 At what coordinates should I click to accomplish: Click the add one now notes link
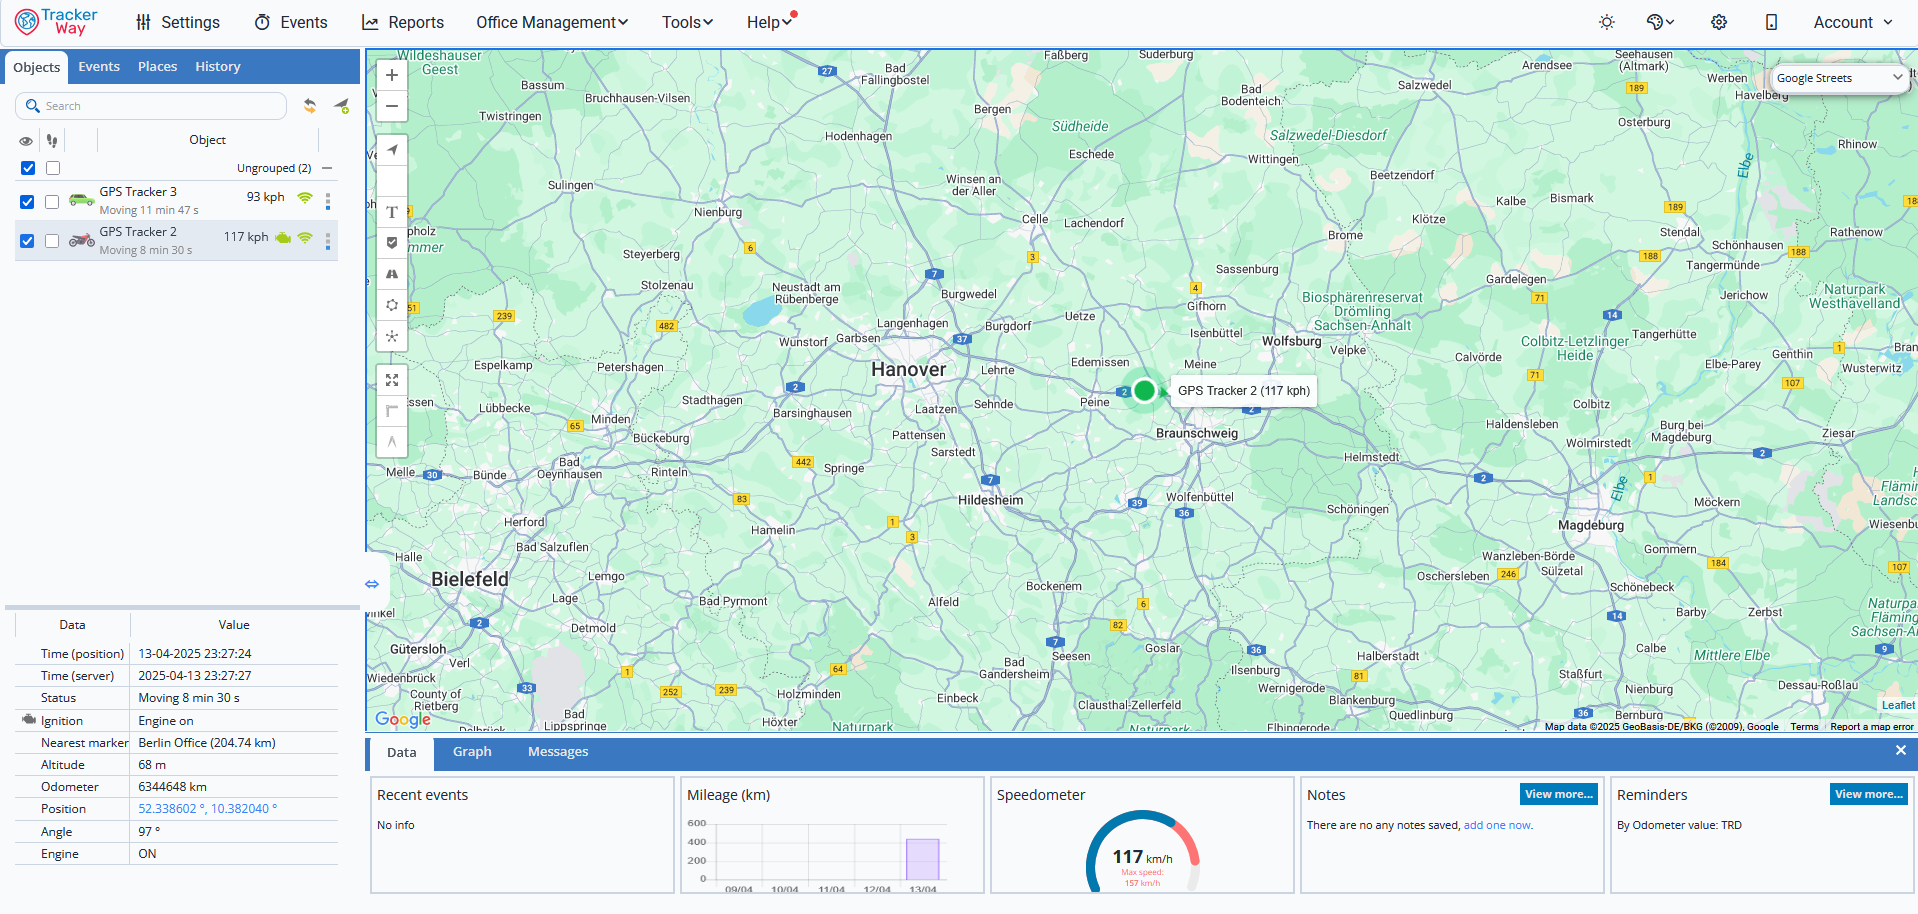(x=1497, y=825)
